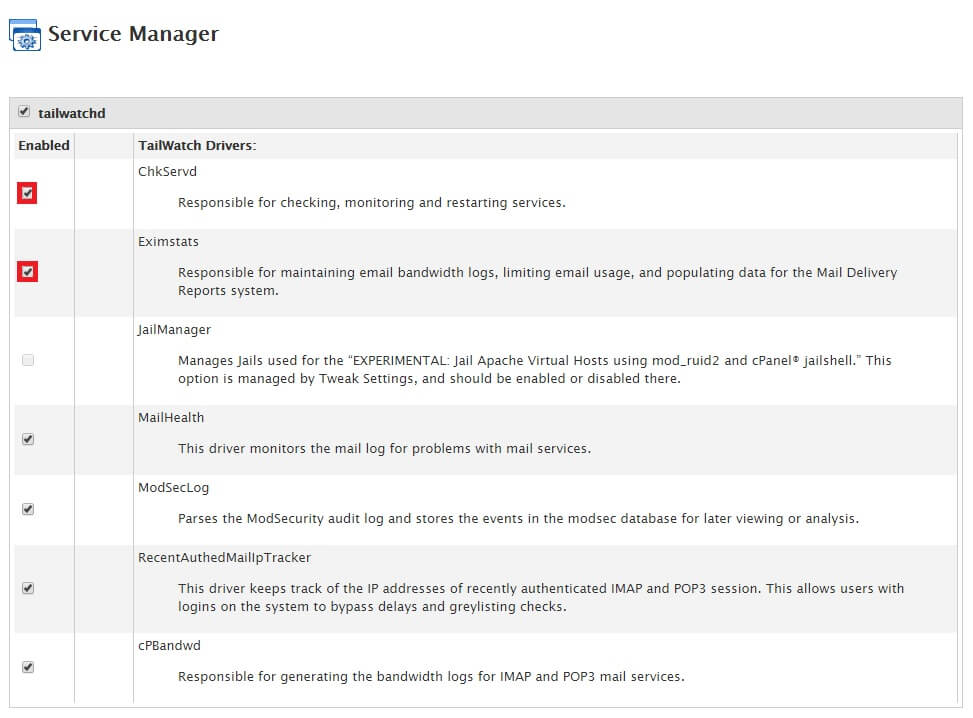Click the greyed JailManager checkbox
The width and height of the screenshot is (973, 718).
coord(28,360)
